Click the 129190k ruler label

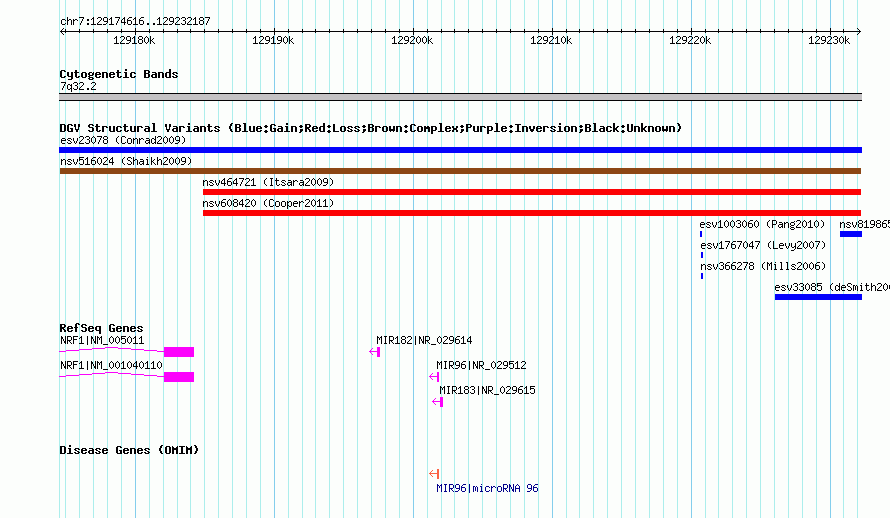coord(273,40)
